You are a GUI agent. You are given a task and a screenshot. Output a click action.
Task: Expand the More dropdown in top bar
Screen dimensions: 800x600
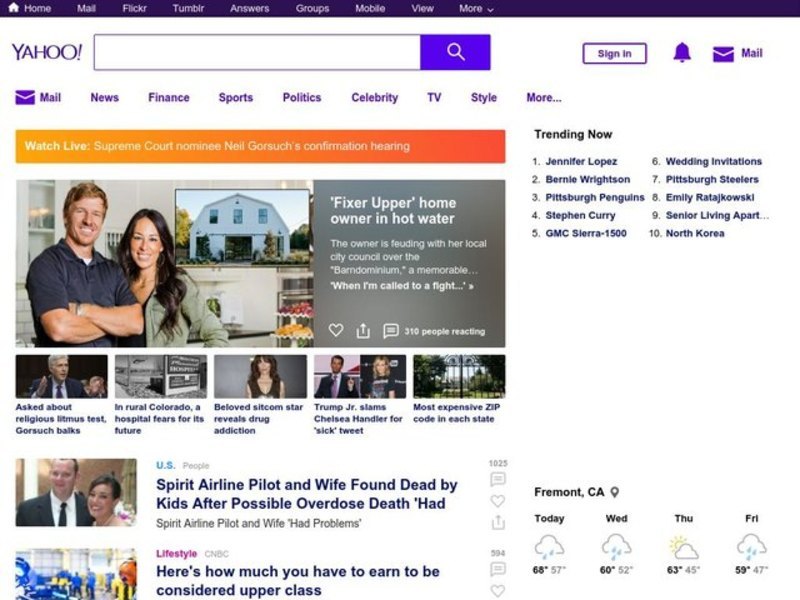point(476,8)
